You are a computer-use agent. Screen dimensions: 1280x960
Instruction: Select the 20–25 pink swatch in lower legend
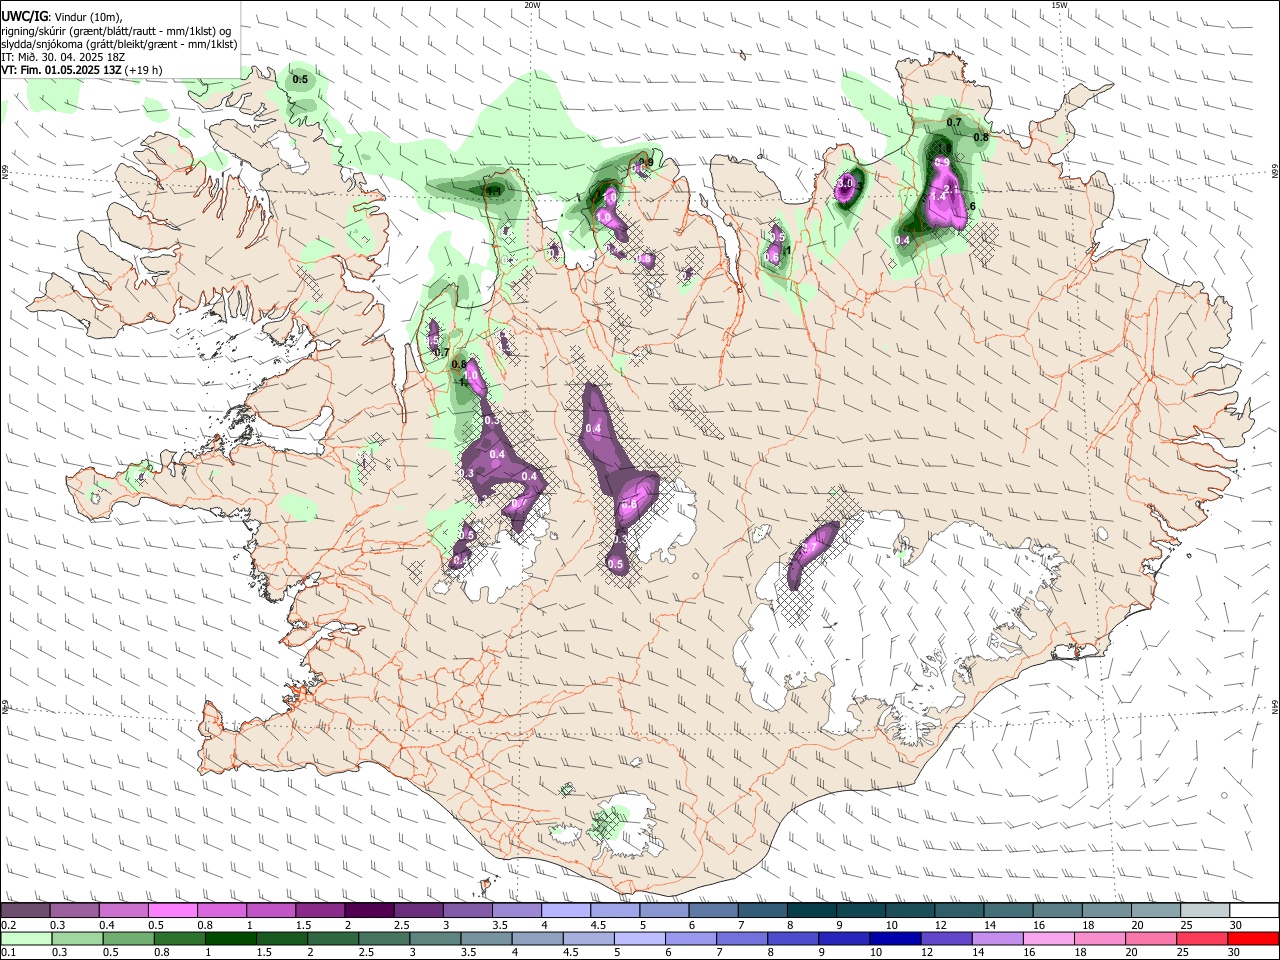click(1150, 938)
